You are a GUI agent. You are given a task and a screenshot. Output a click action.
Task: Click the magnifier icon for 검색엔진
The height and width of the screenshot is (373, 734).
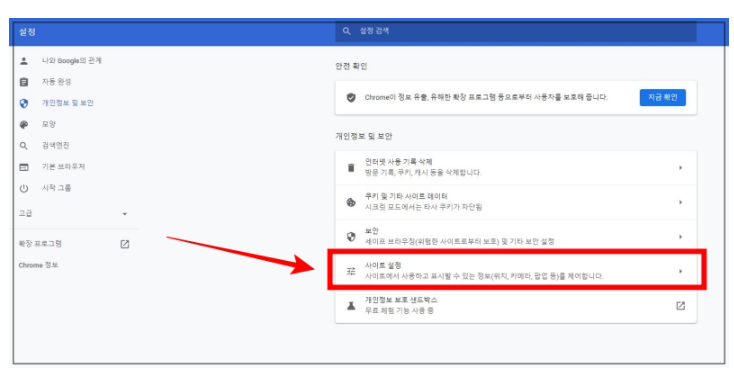24,146
